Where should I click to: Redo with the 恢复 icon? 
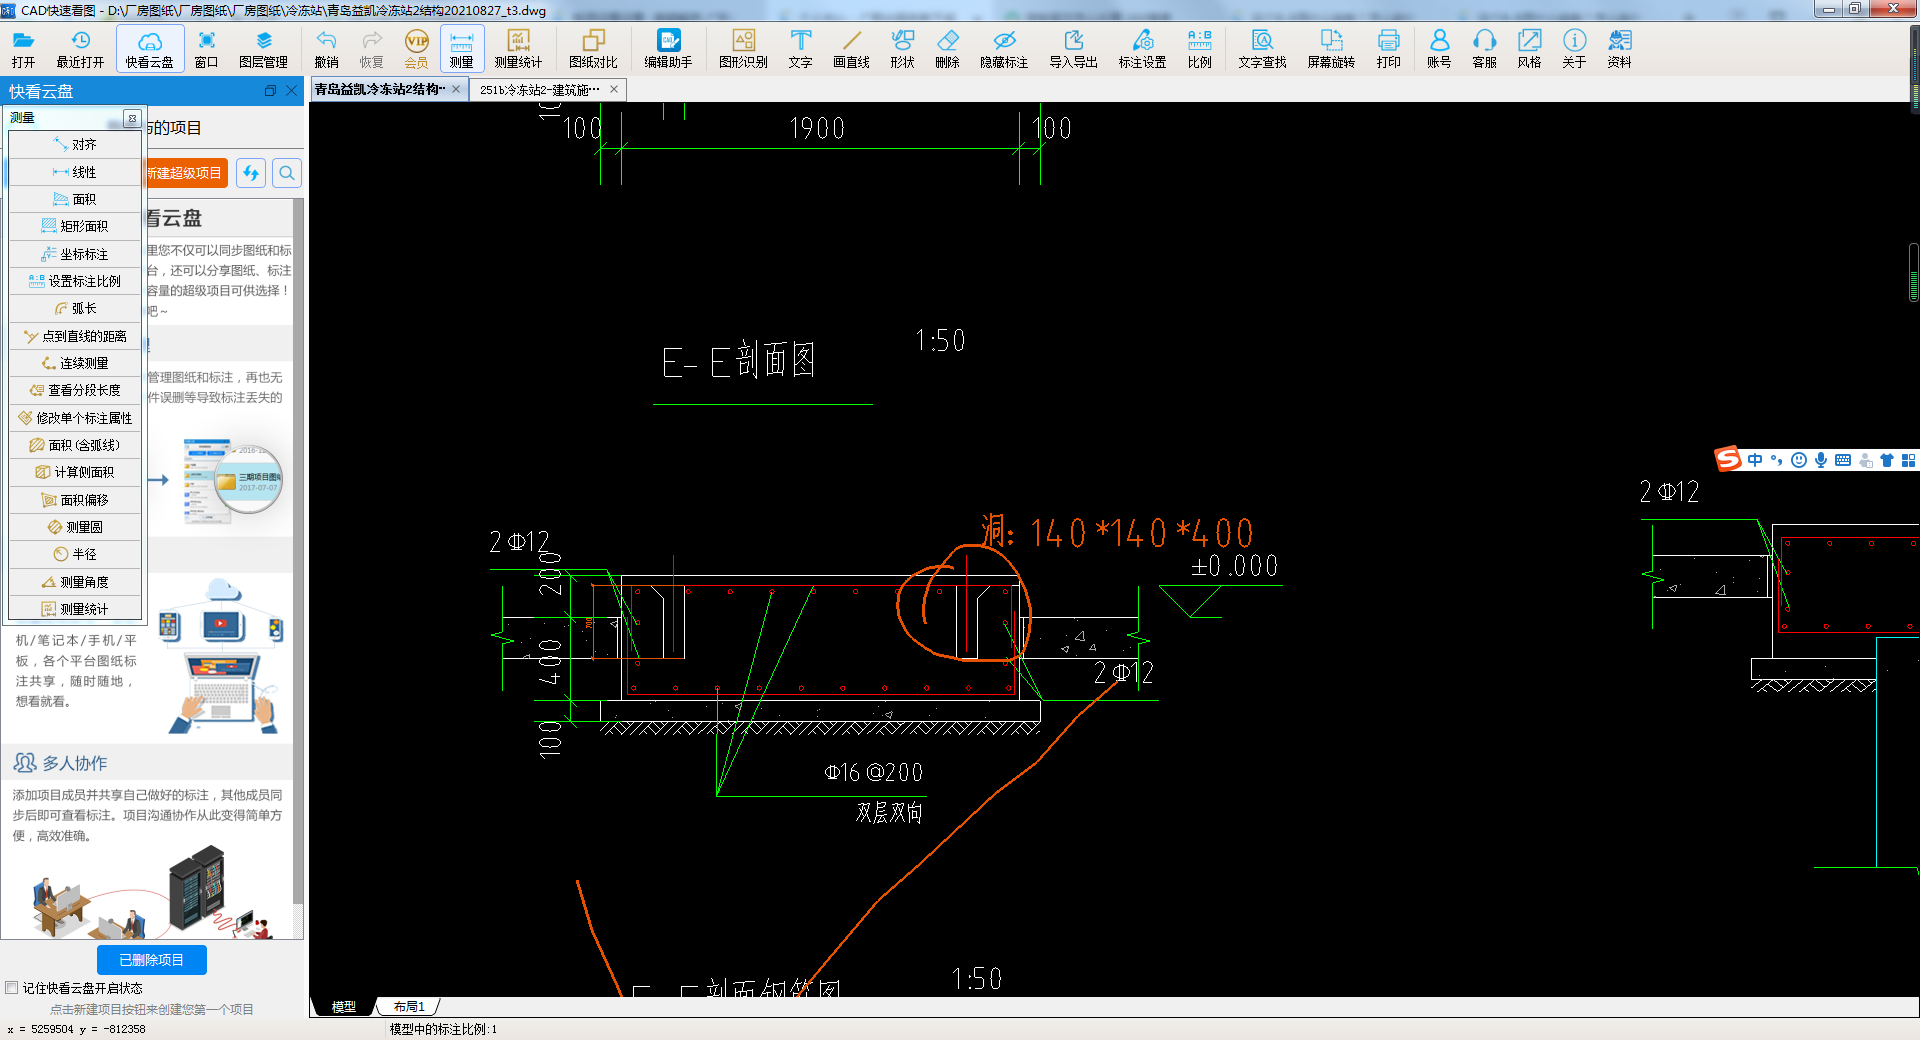coord(372,48)
